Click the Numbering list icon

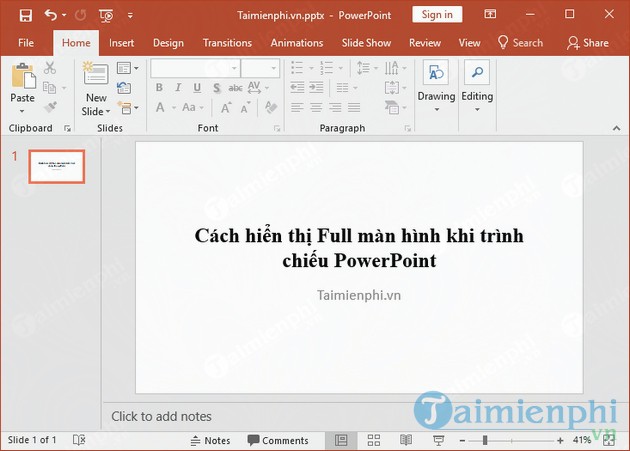326,68
